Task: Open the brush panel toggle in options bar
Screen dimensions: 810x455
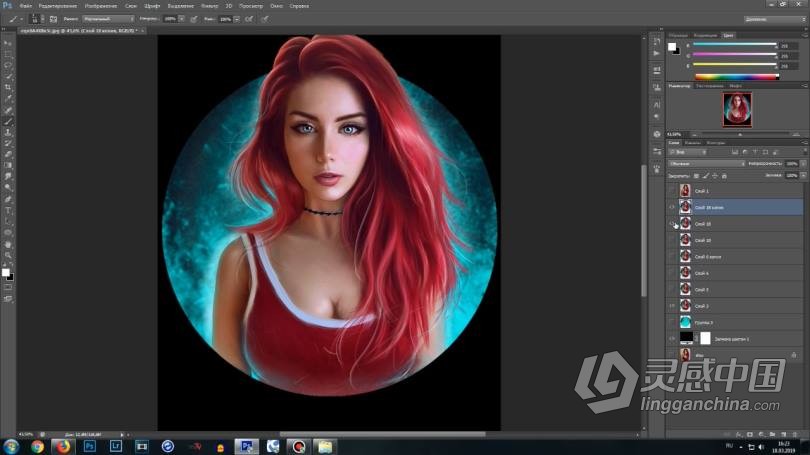Action: click(53, 19)
